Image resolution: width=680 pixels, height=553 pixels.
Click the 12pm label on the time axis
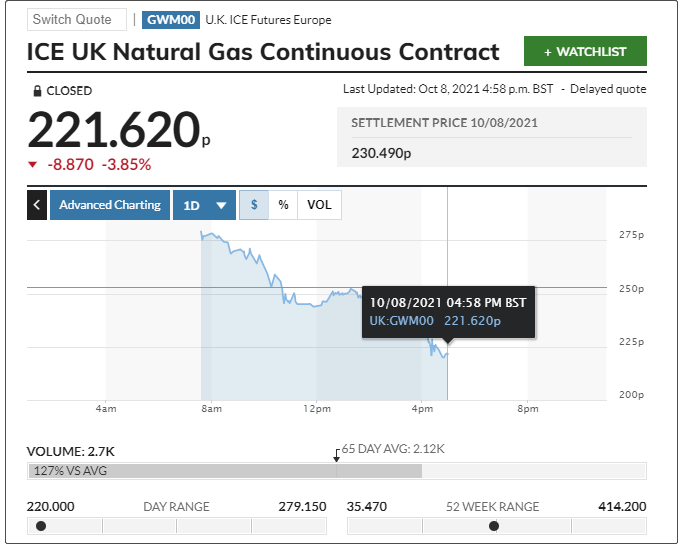(x=316, y=409)
